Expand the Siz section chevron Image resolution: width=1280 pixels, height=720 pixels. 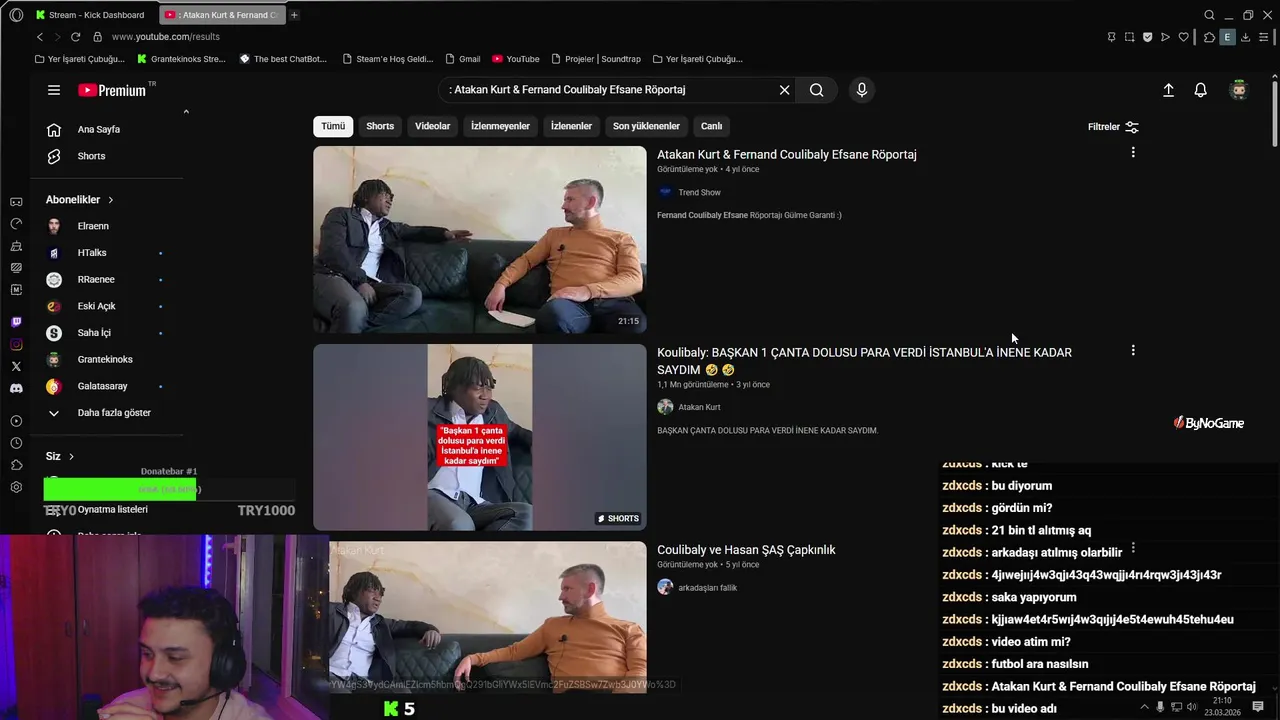71,456
